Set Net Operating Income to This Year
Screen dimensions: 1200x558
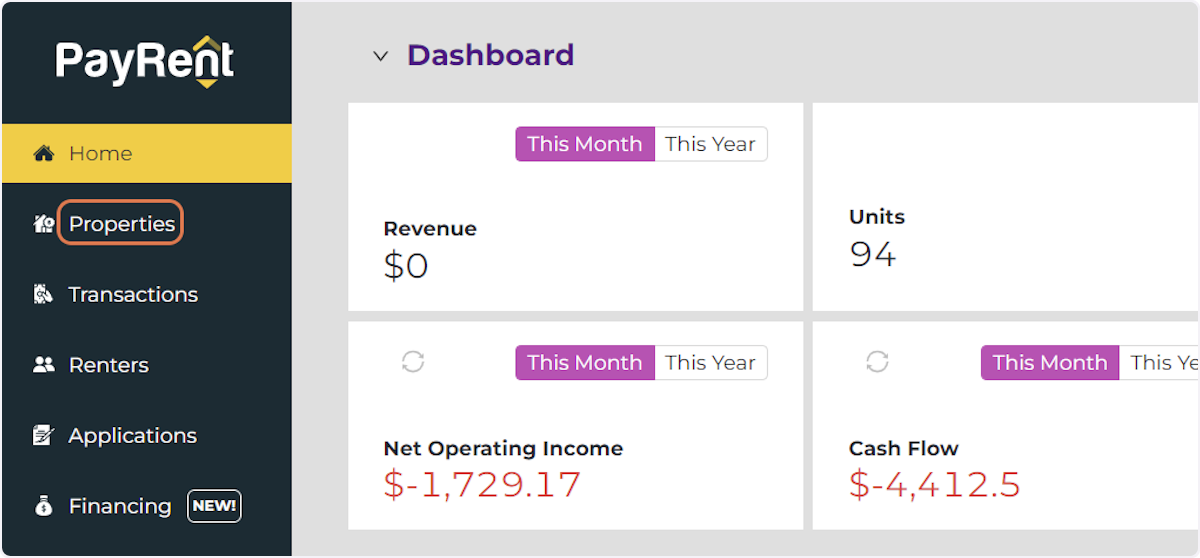[x=710, y=362]
